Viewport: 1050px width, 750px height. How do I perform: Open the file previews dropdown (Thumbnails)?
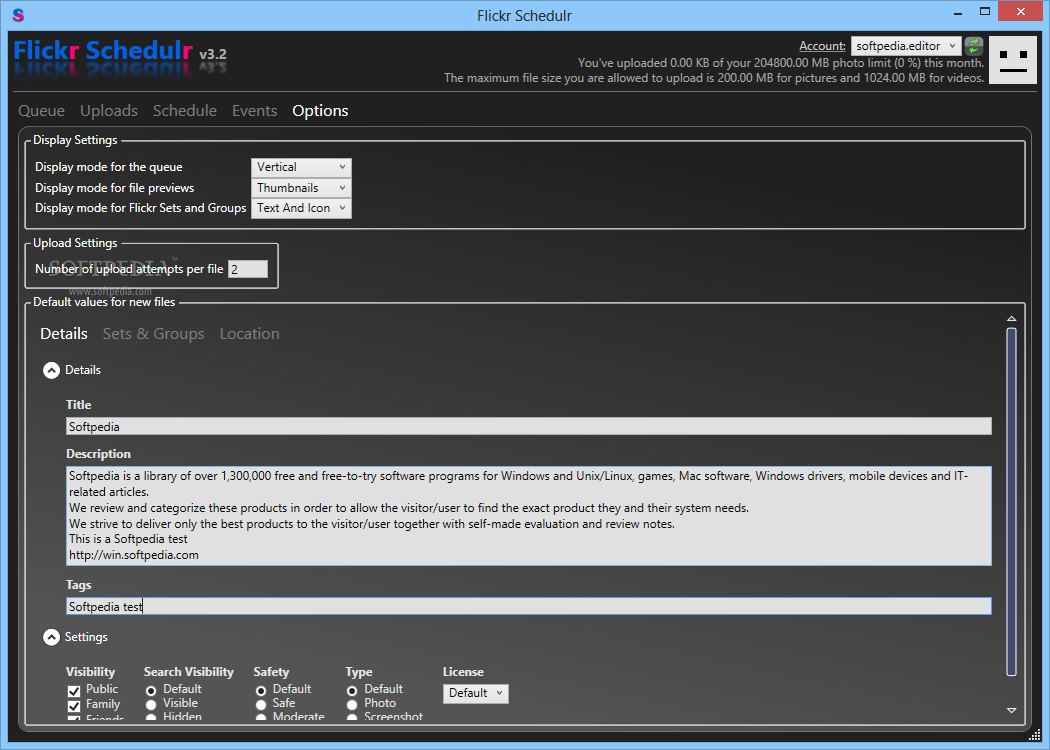[x=301, y=188]
